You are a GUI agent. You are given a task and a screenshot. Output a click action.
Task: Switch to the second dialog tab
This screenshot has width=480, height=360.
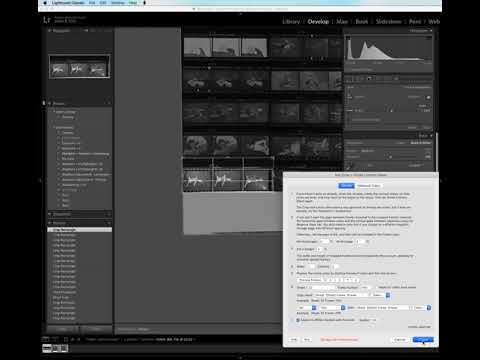[369, 186]
